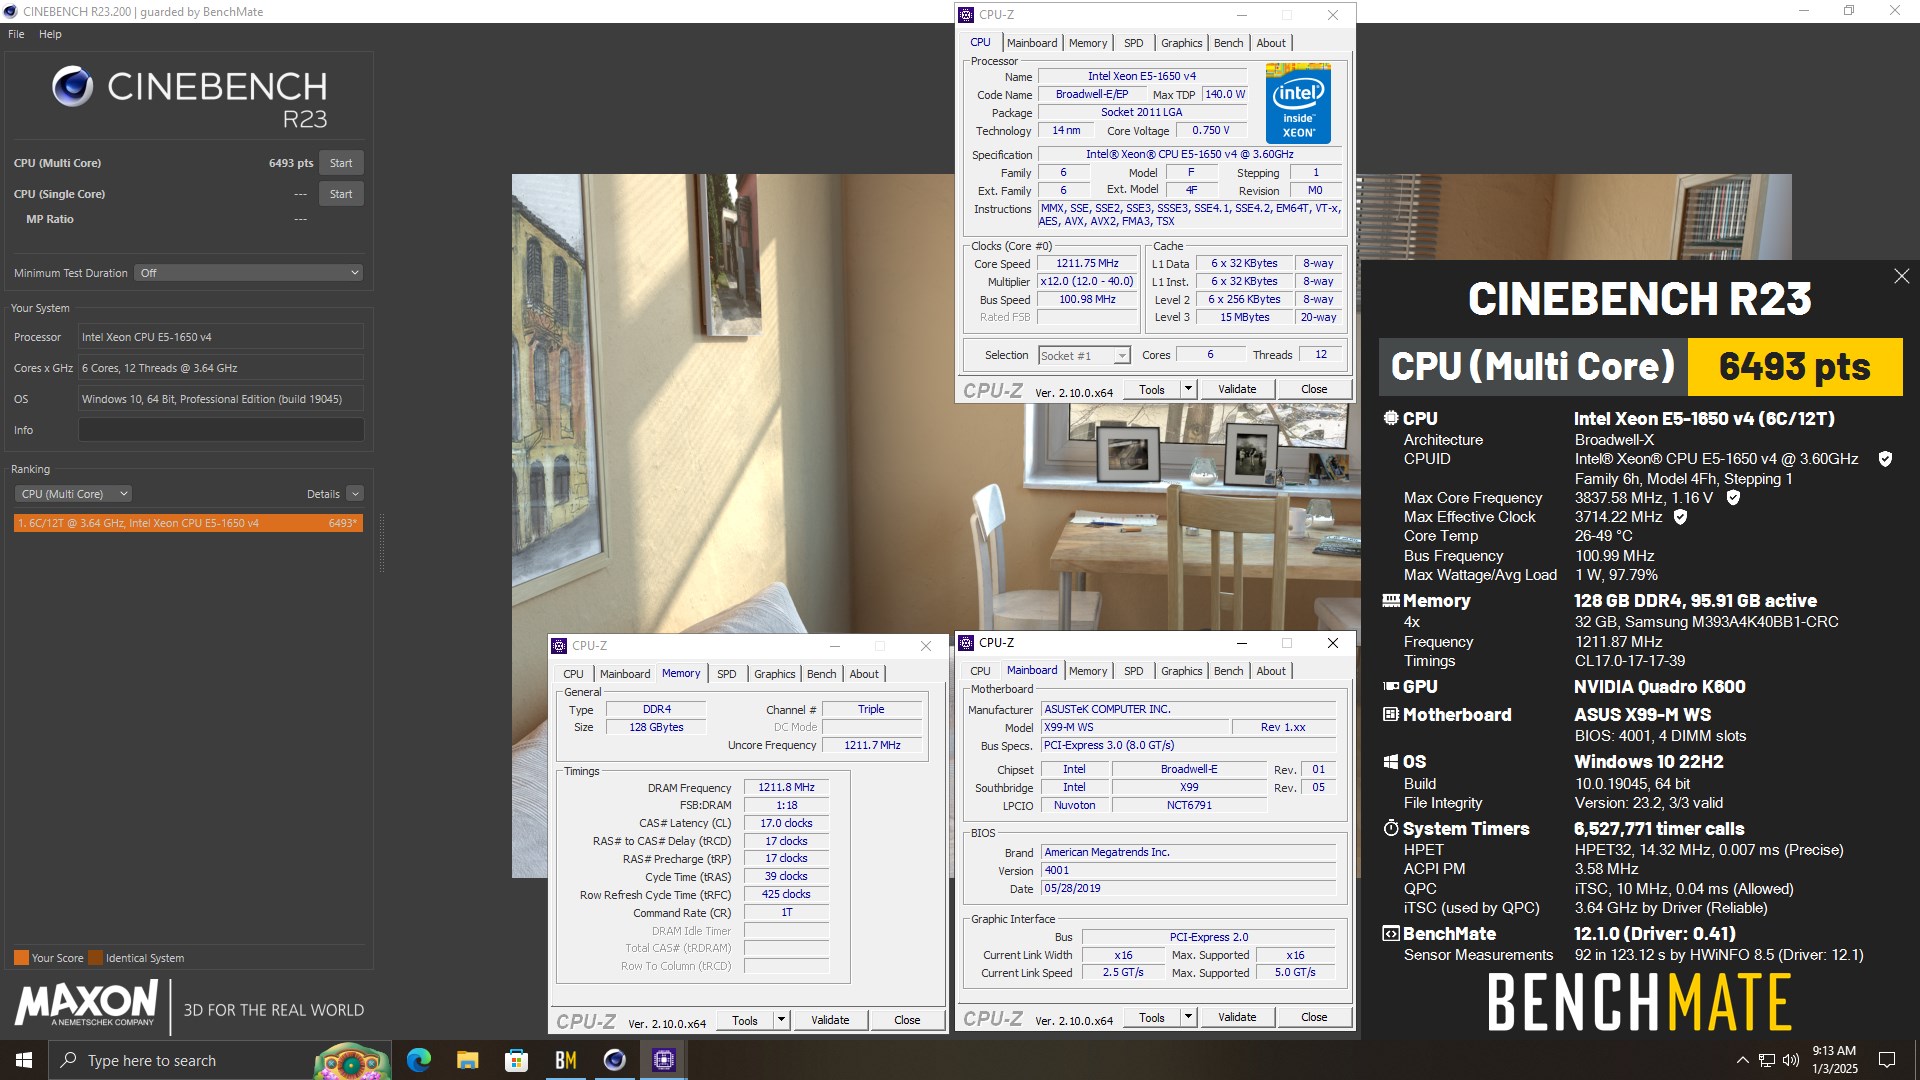The image size is (1920, 1080).
Task: Click the System Timers clock icon
Action: (1390, 828)
